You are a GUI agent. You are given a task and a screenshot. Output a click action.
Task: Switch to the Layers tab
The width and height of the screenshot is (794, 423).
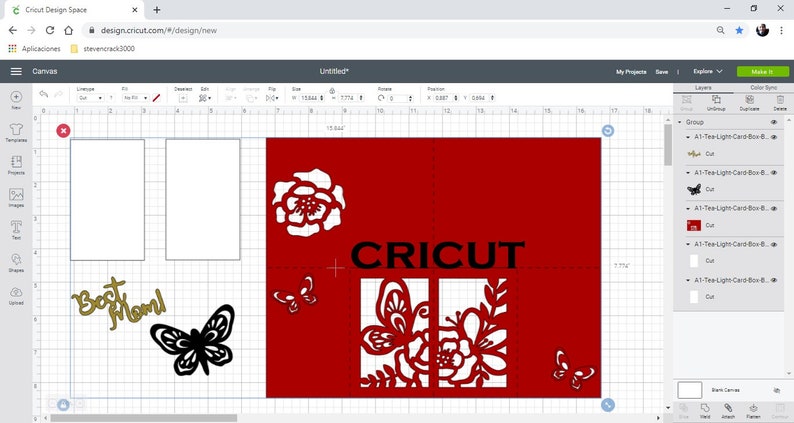pyautogui.click(x=703, y=88)
